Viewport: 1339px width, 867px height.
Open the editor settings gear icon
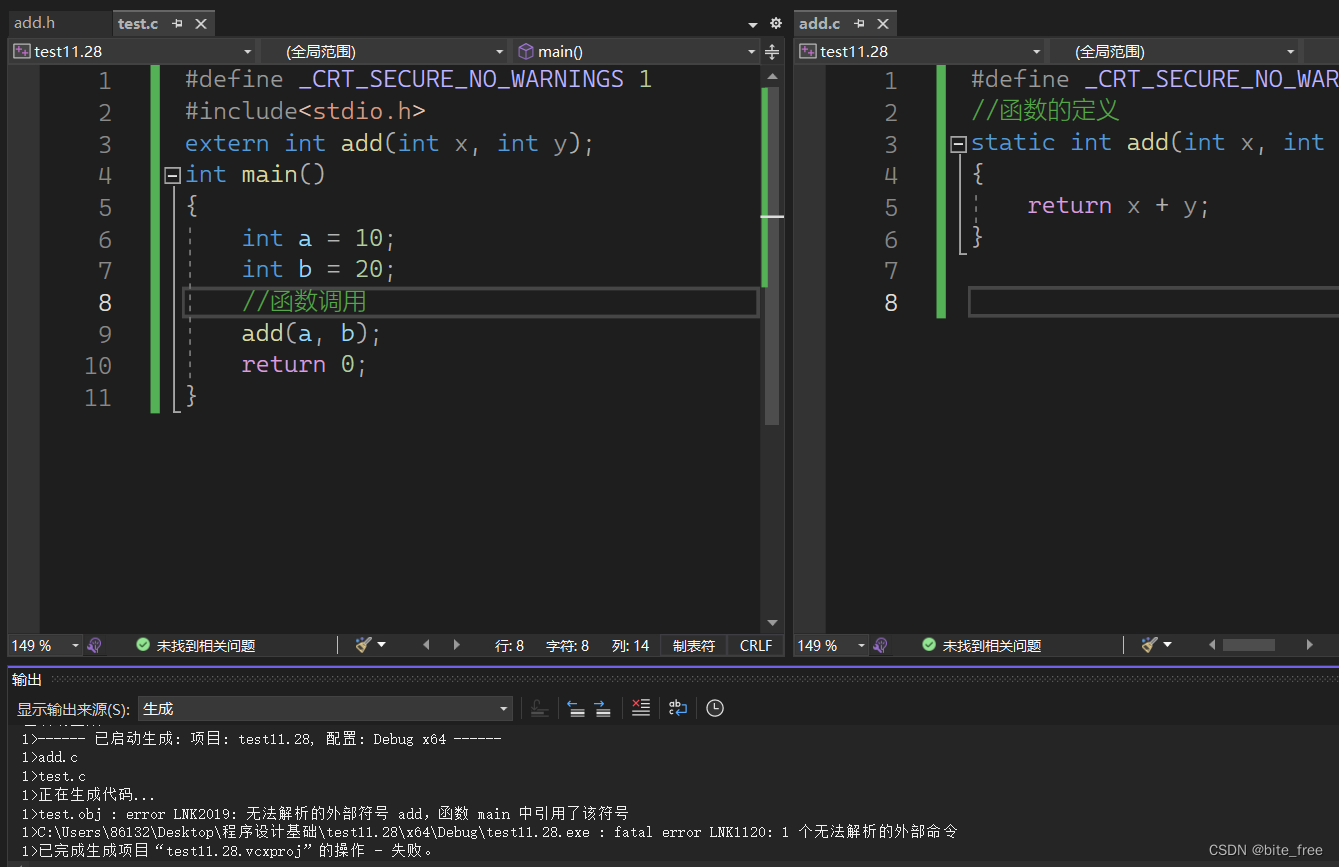[775, 22]
